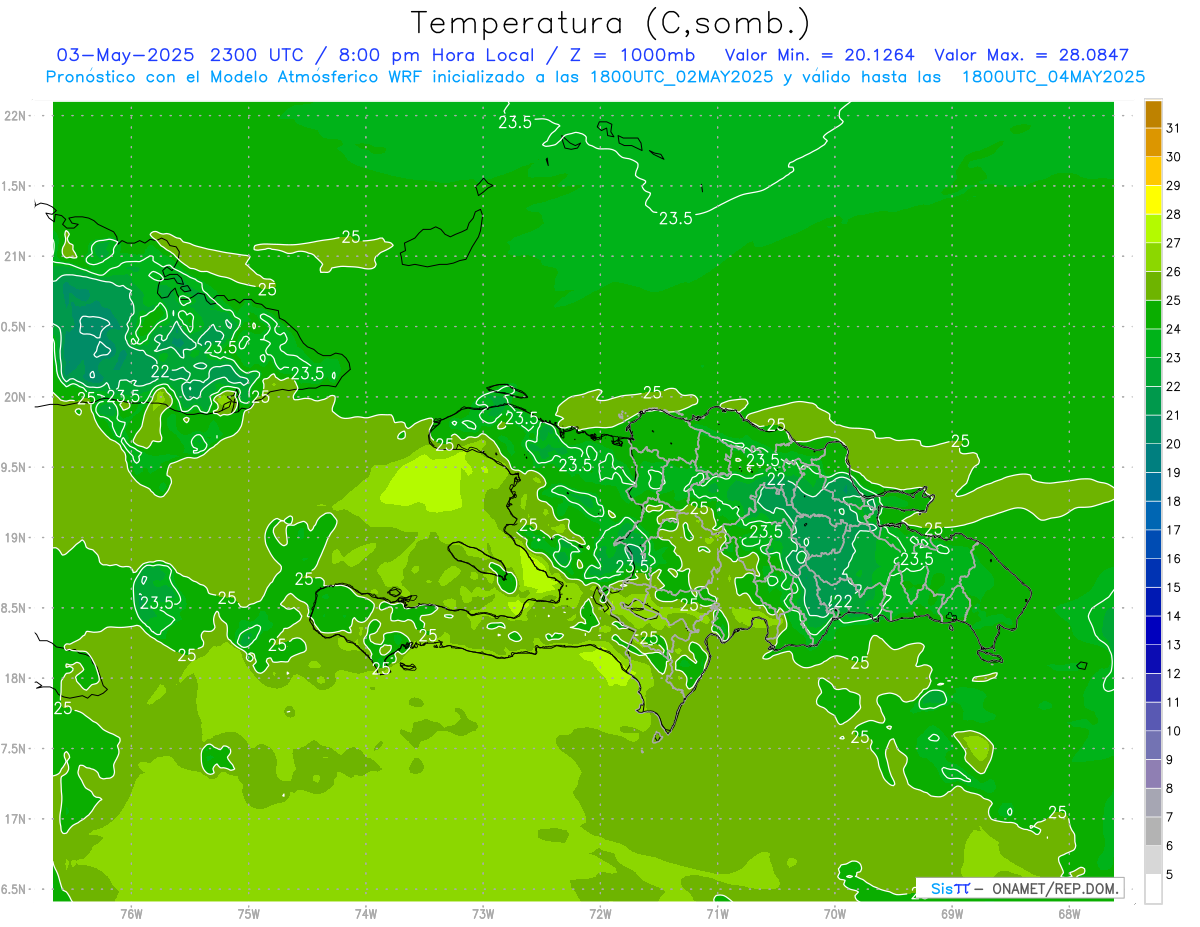This screenshot has width=1200, height=927.
Task: Click the 6.5N latitude axis label
Action: [x=14, y=889]
